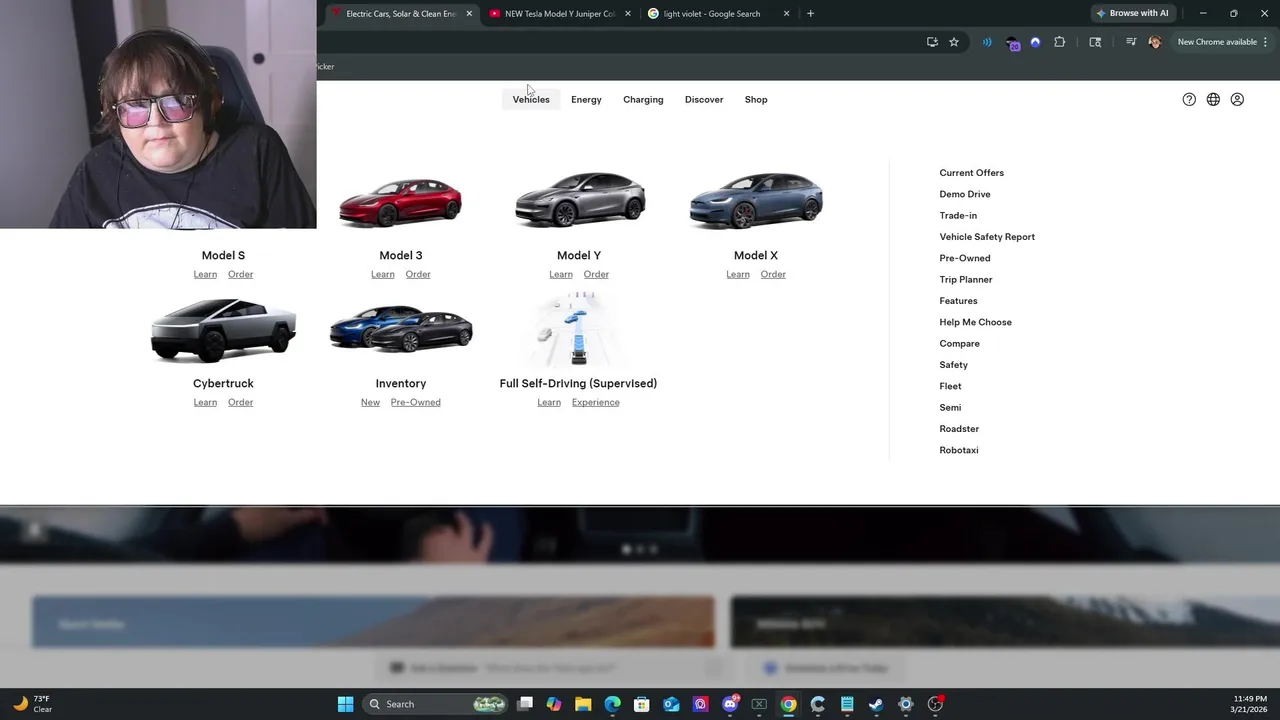Open the Chrome Extensions puzzle icon

(x=1060, y=42)
